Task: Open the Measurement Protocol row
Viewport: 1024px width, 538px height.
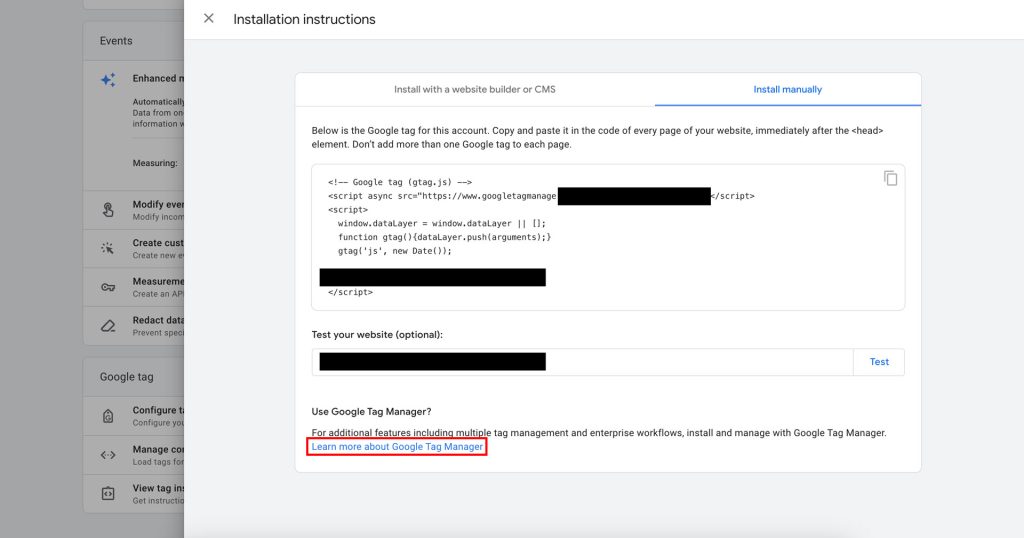Action: coord(134,287)
